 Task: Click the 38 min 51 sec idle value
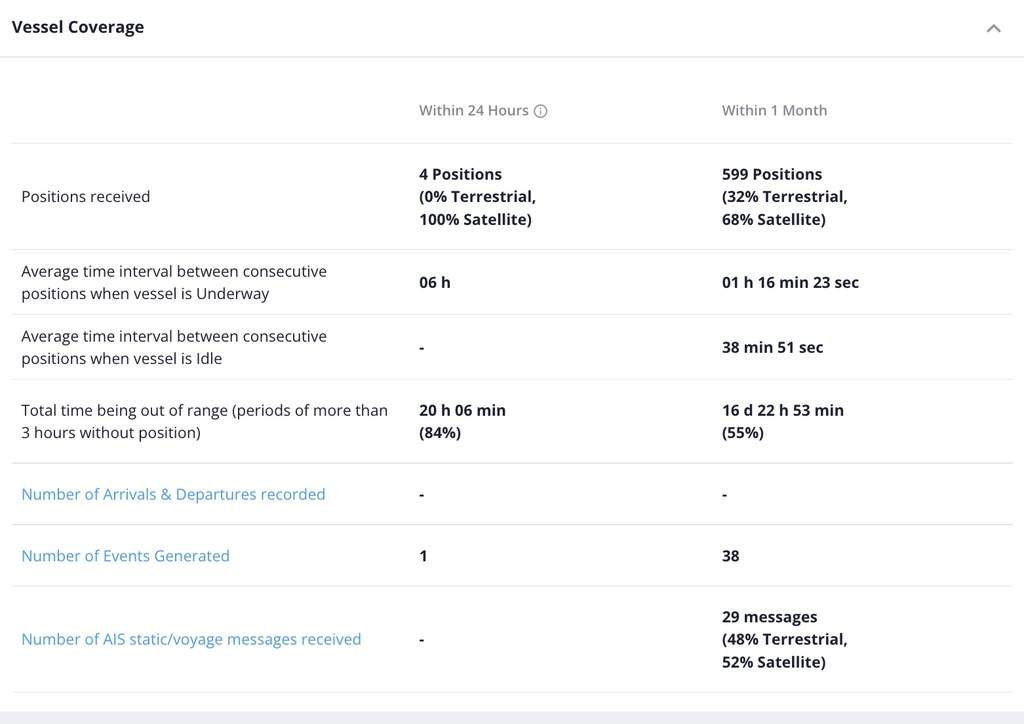coord(773,347)
